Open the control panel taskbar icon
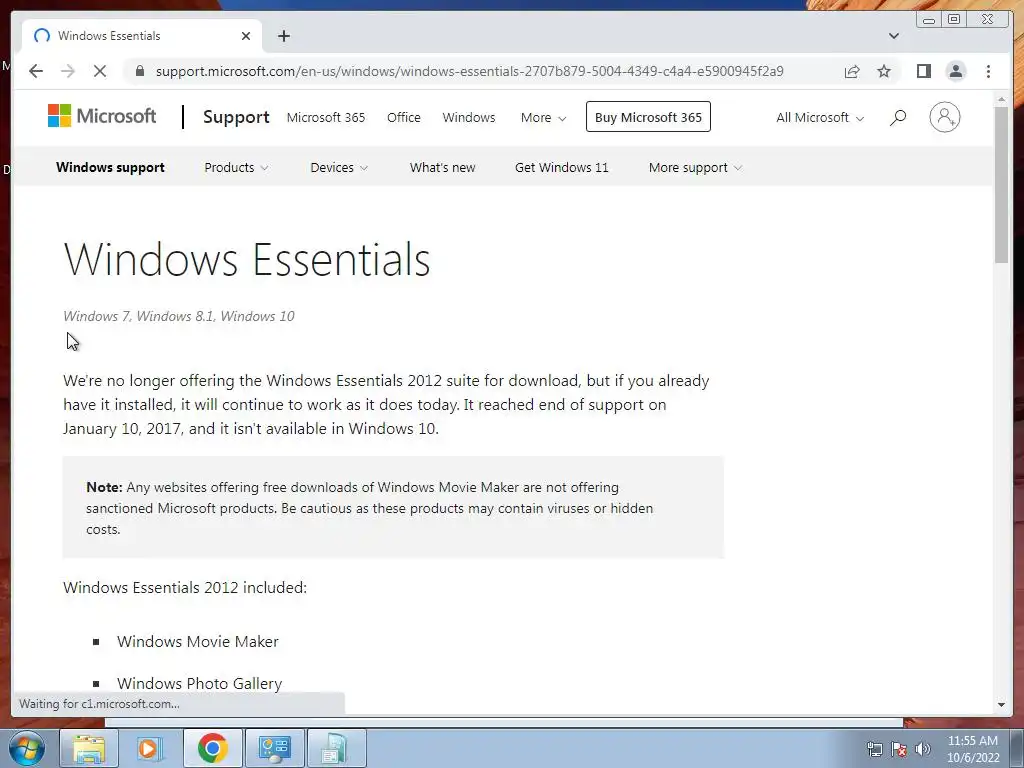Screen dimensions: 1024x768 coord(274,748)
